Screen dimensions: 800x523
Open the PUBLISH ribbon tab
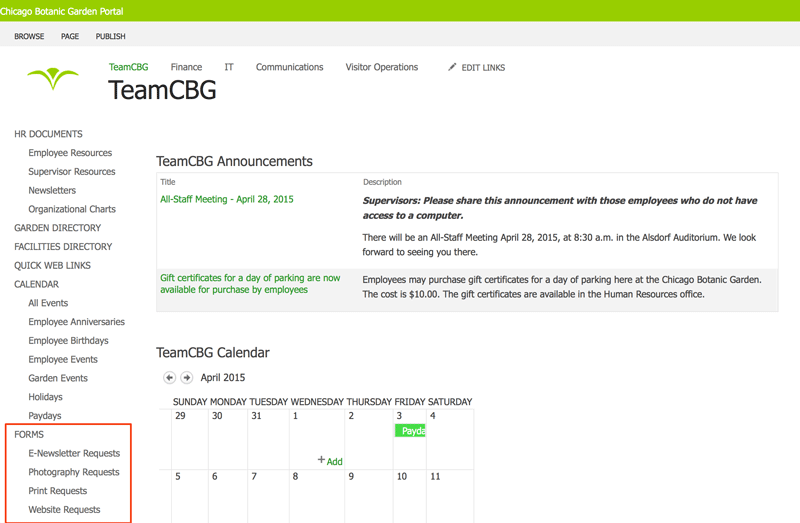110,36
